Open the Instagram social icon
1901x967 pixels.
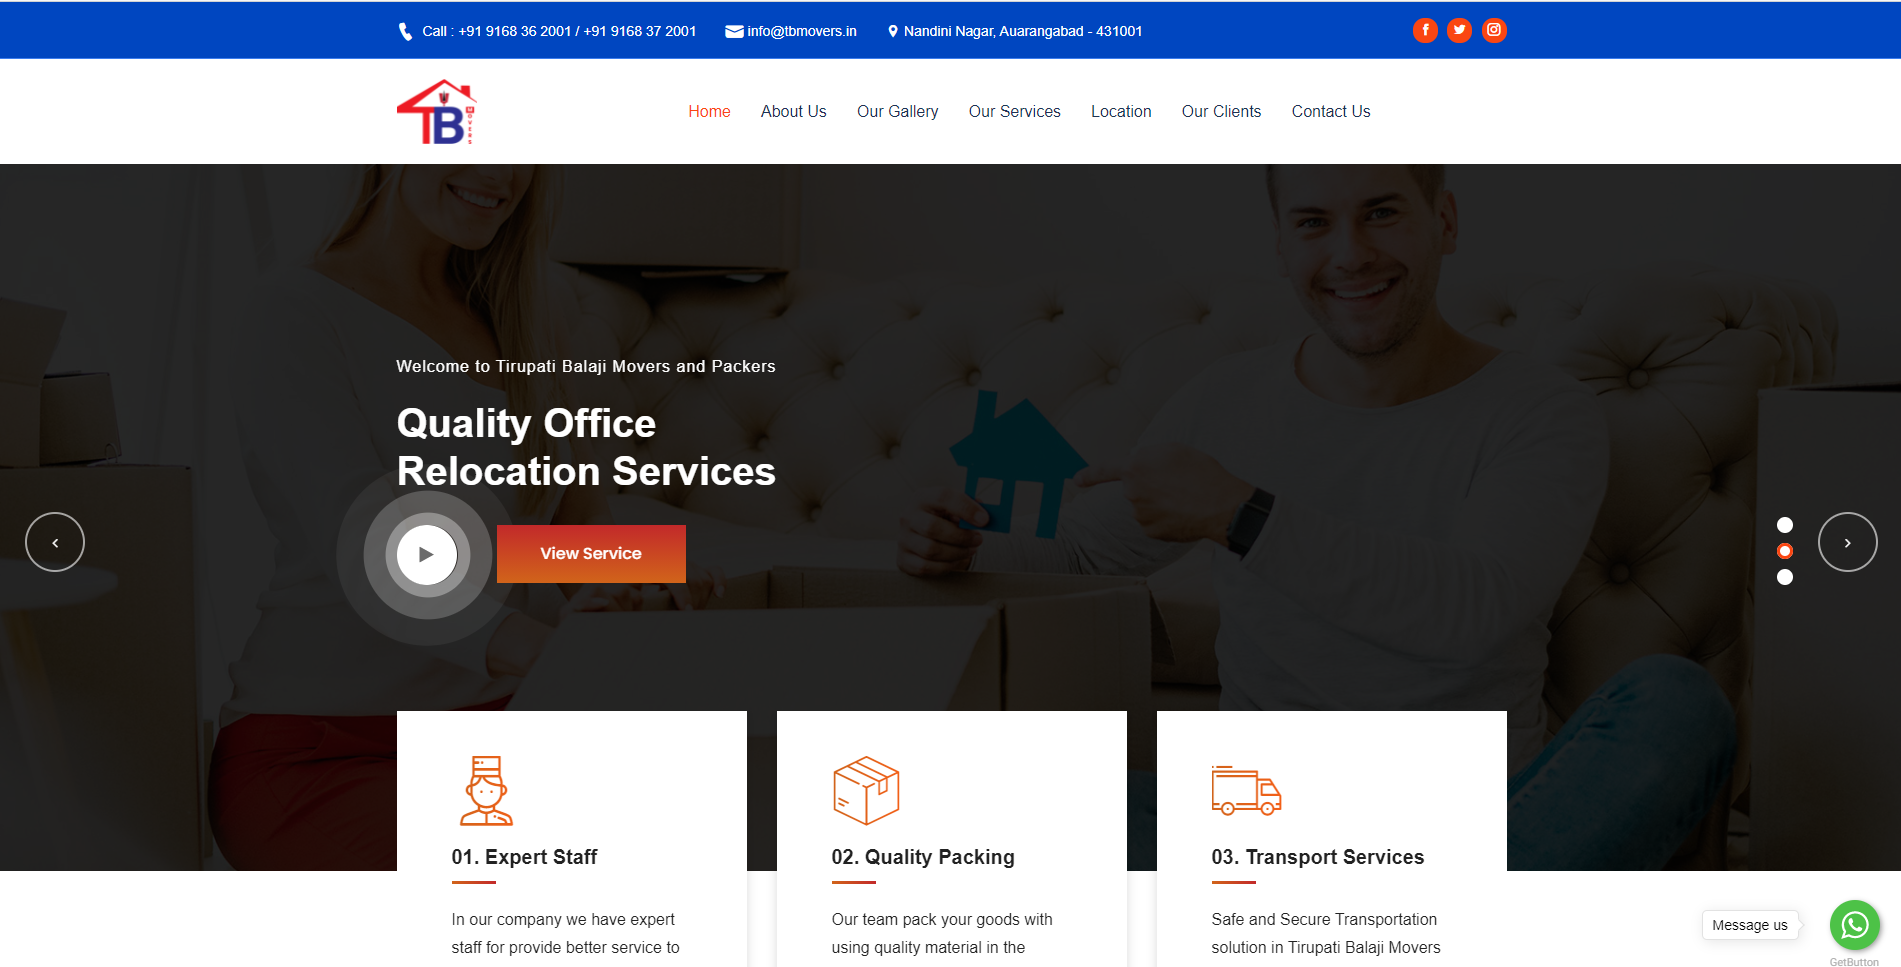(x=1494, y=30)
